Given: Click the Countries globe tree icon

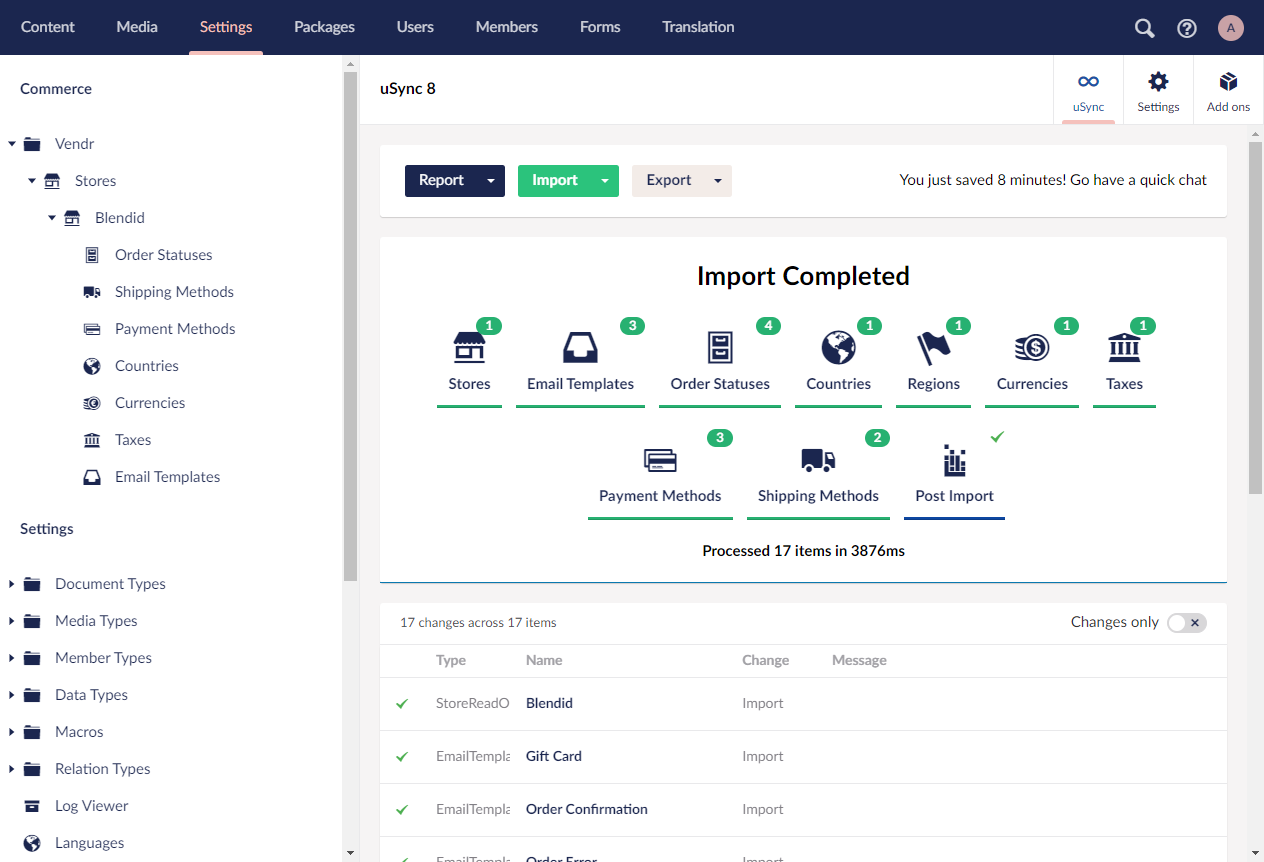Looking at the screenshot, I should point(92,366).
